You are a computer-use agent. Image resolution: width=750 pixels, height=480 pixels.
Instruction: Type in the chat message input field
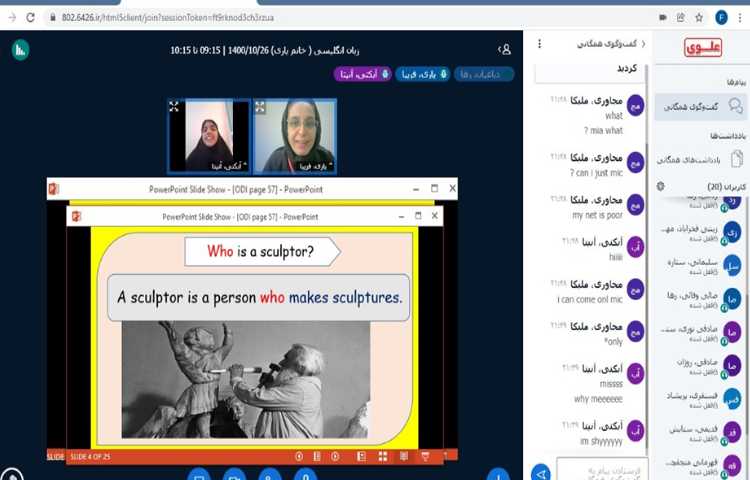click(601, 469)
